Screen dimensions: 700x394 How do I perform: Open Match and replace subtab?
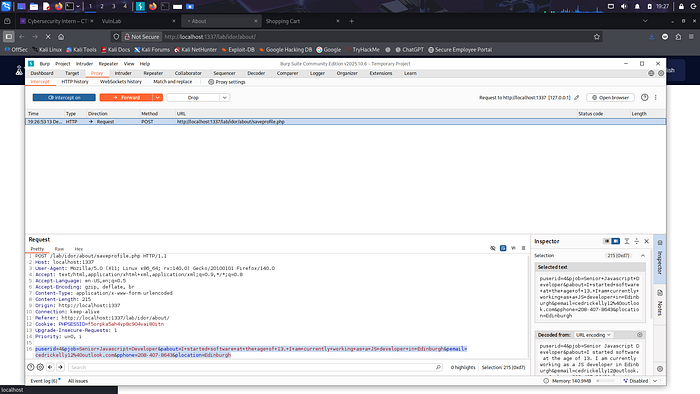pos(172,82)
